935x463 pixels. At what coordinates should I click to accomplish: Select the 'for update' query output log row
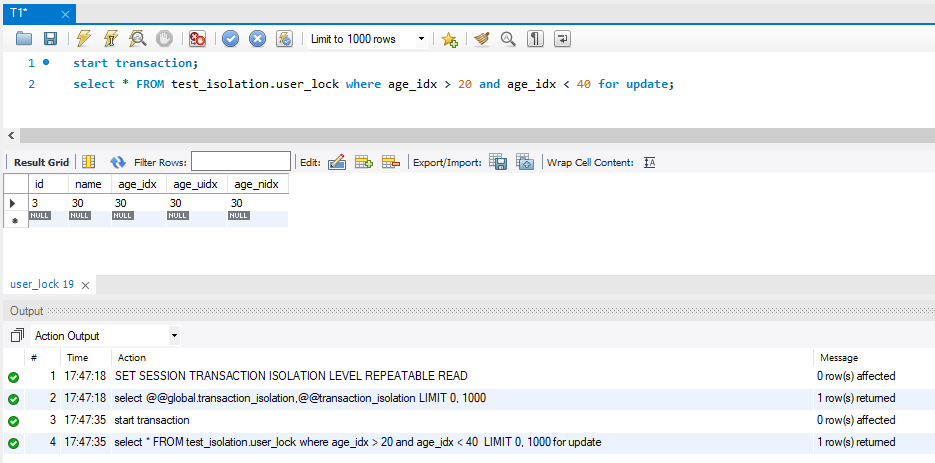pyautogui.click(x=466, y=442)
